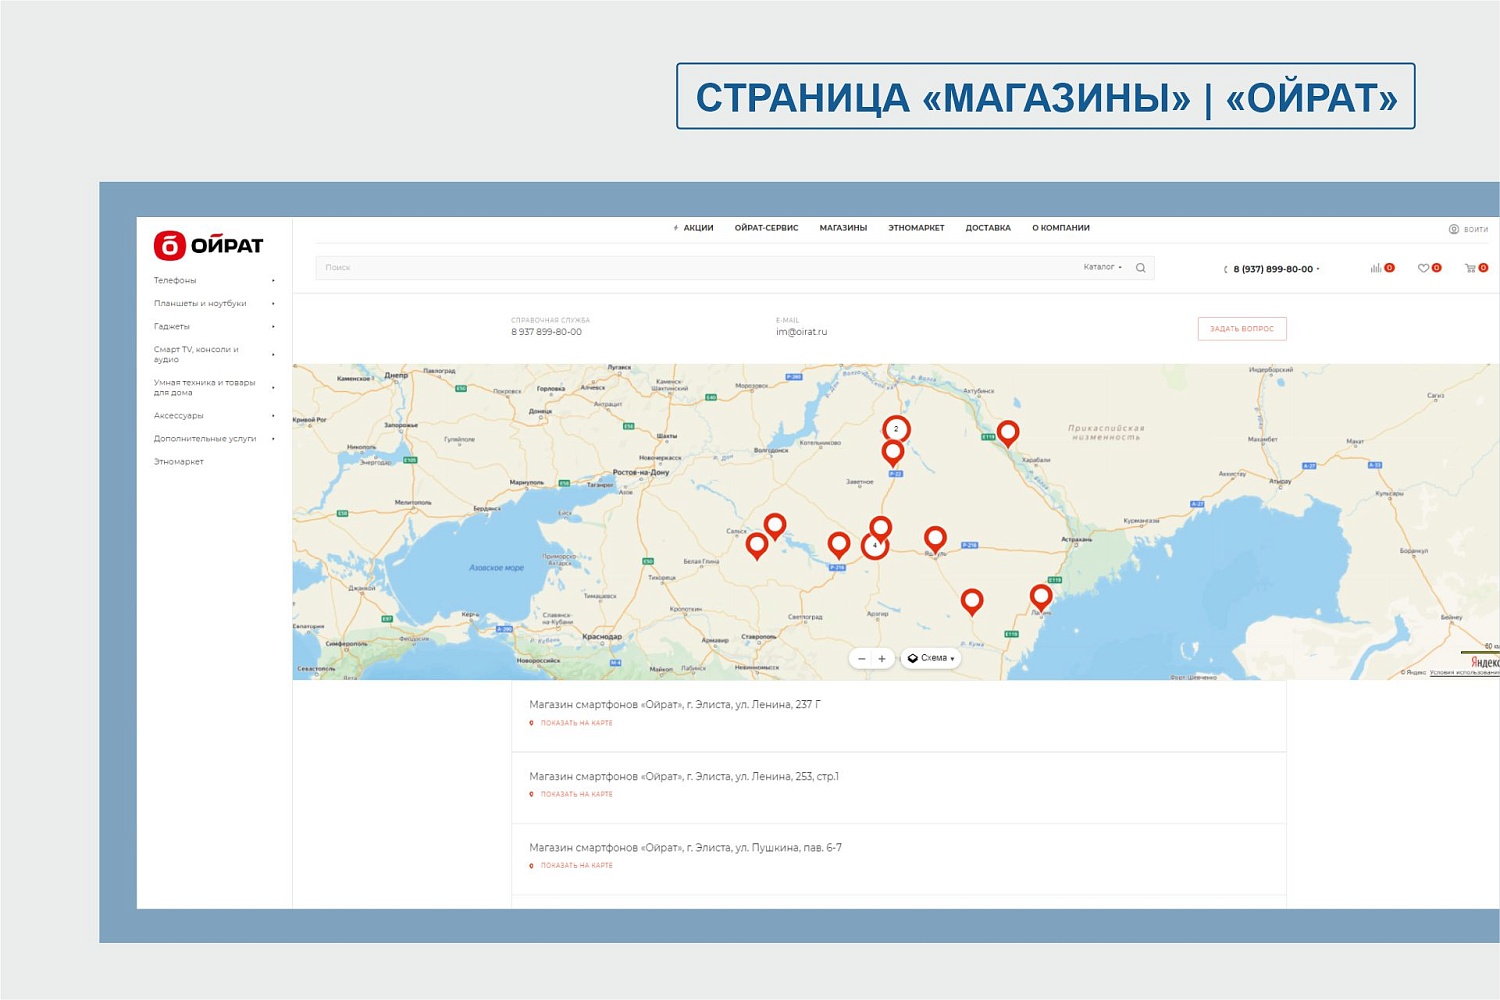Expand the Планшеты и ноутбуки arrow

(x=273, y=303)
